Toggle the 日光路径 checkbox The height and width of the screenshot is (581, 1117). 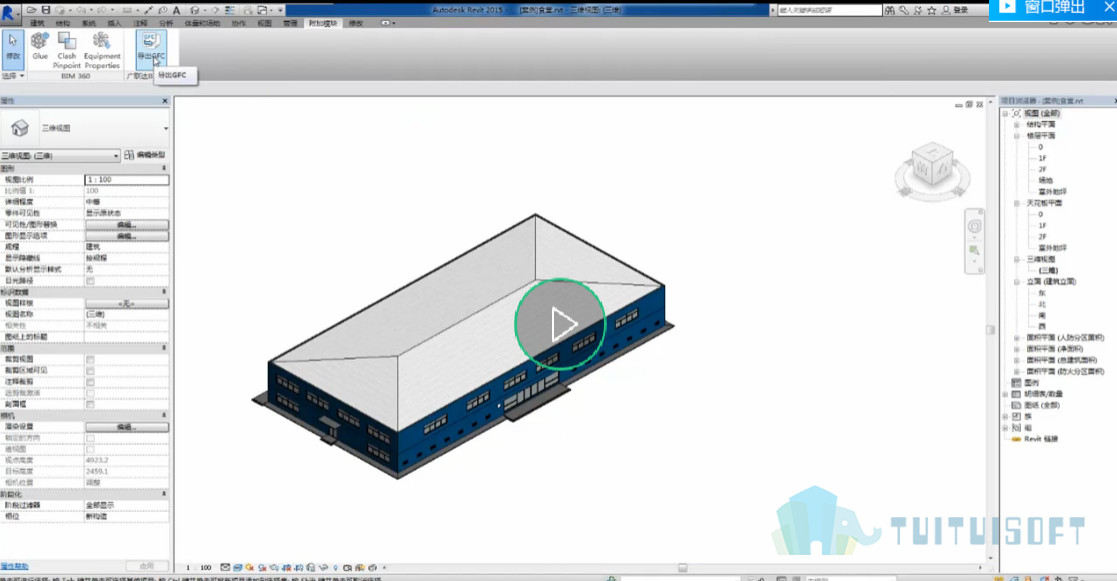[x=90, y=281]
